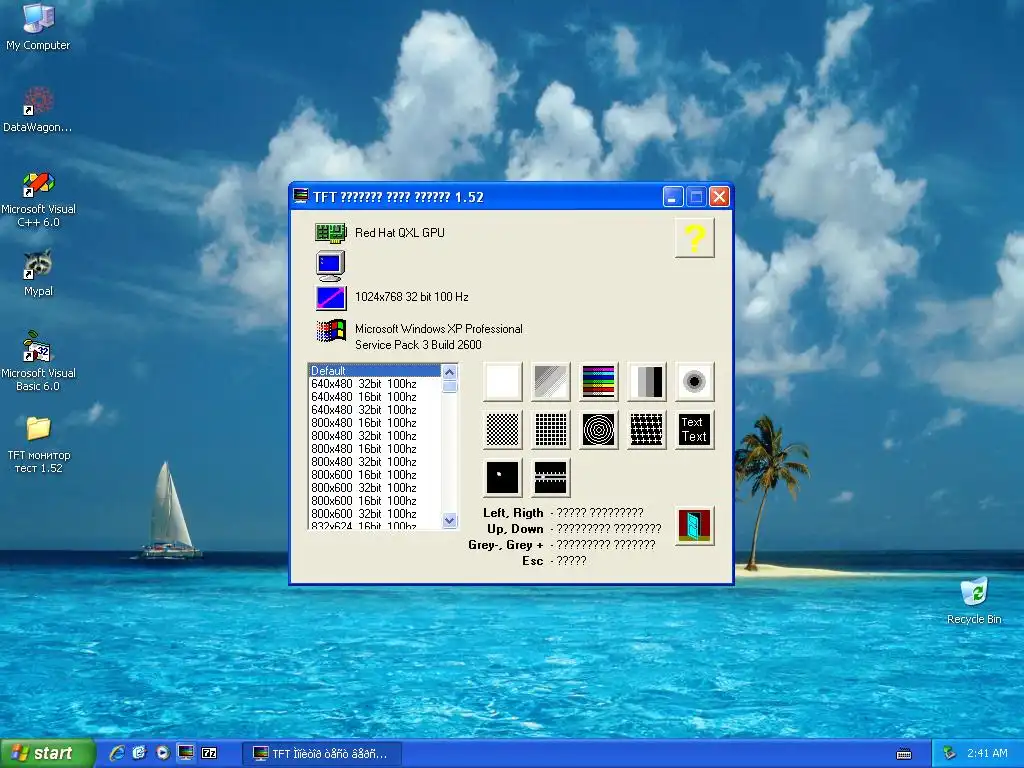Select 640x480 16bit 100hz in the list

(x=375, y=396)
